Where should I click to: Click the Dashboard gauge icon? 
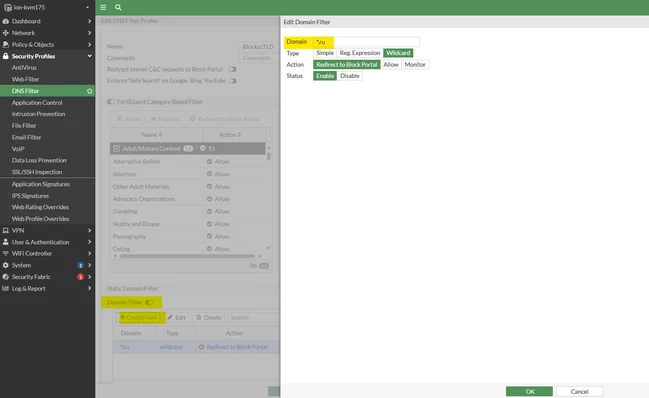point(6,21)
